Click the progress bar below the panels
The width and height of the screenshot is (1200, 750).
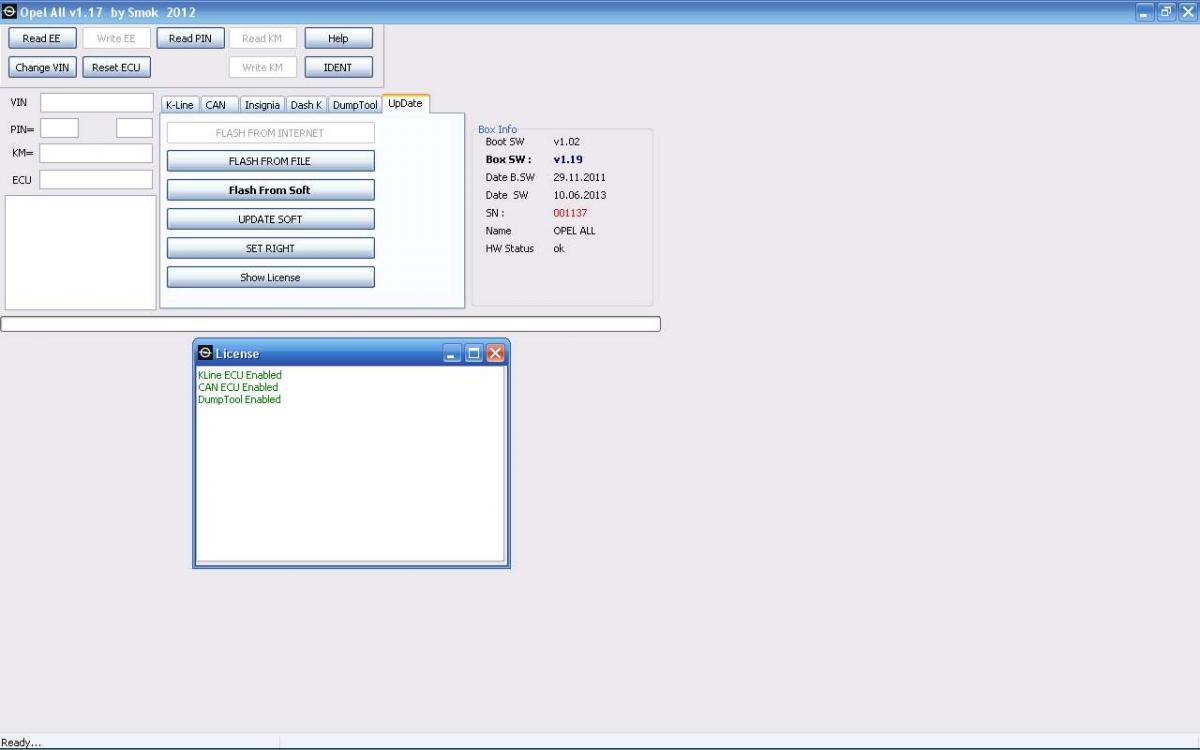pyautogui.click(x=331, y=324)
